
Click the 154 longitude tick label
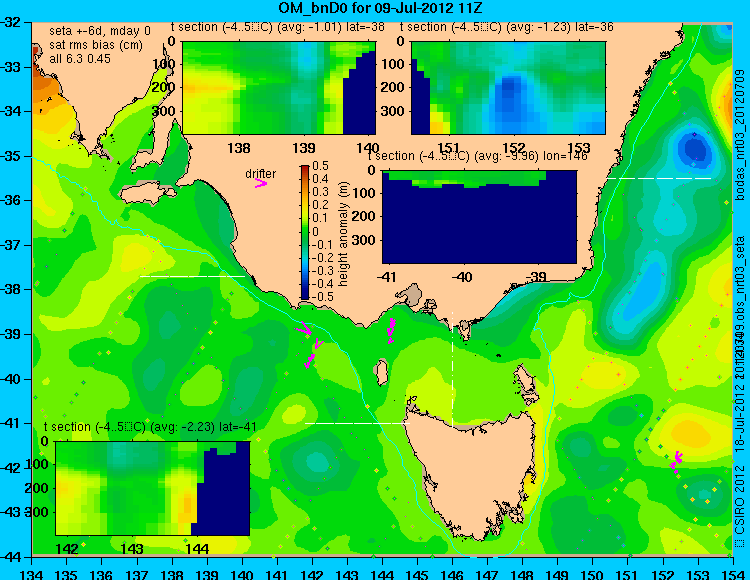click(x=733, y=574)
